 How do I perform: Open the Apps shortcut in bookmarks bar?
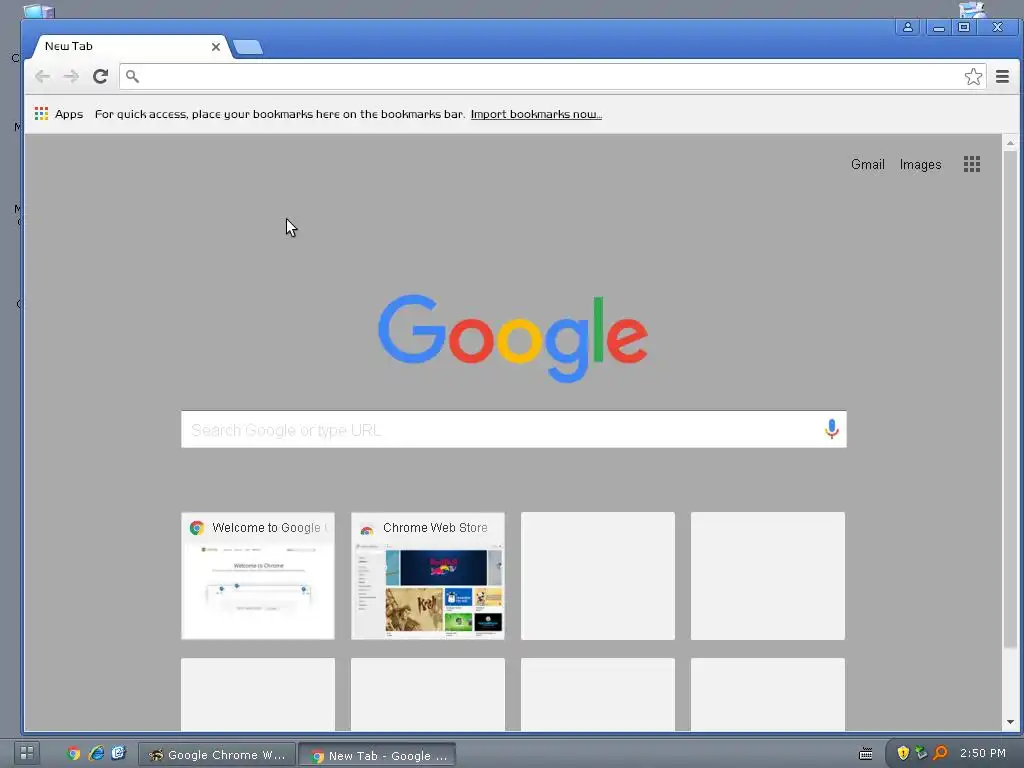pyautogui.click(x=59, y=114)
